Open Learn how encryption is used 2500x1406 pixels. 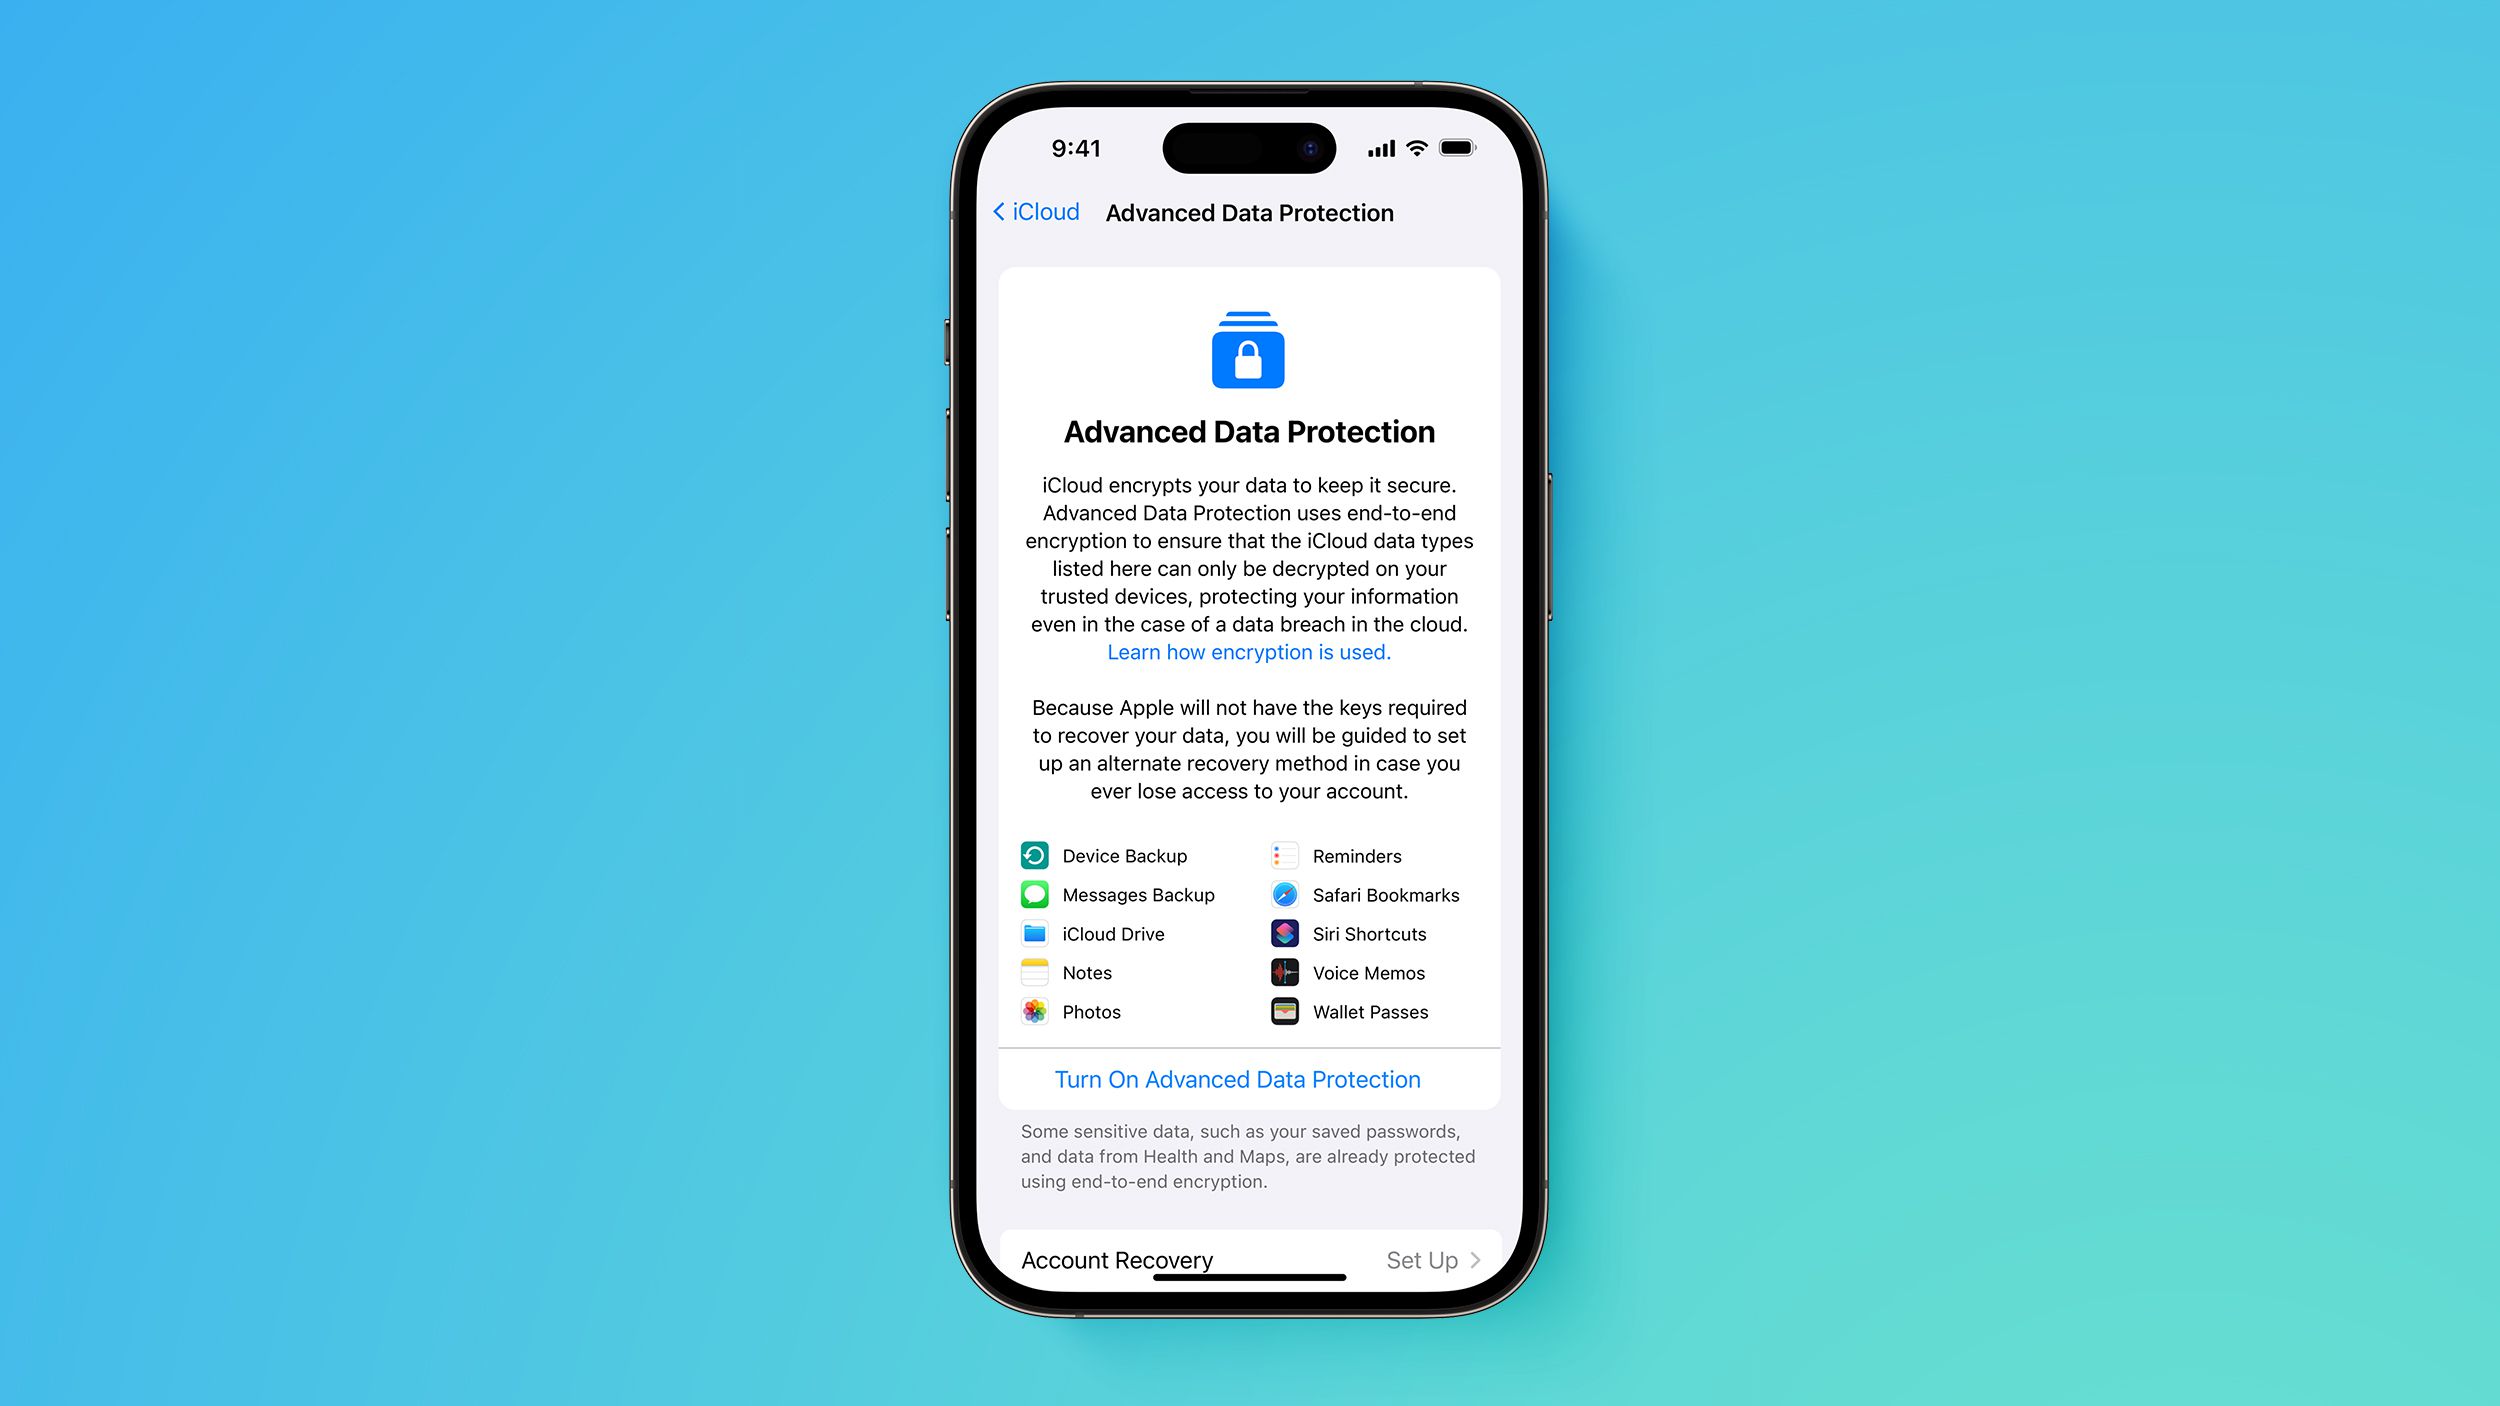click(1248, 651)
